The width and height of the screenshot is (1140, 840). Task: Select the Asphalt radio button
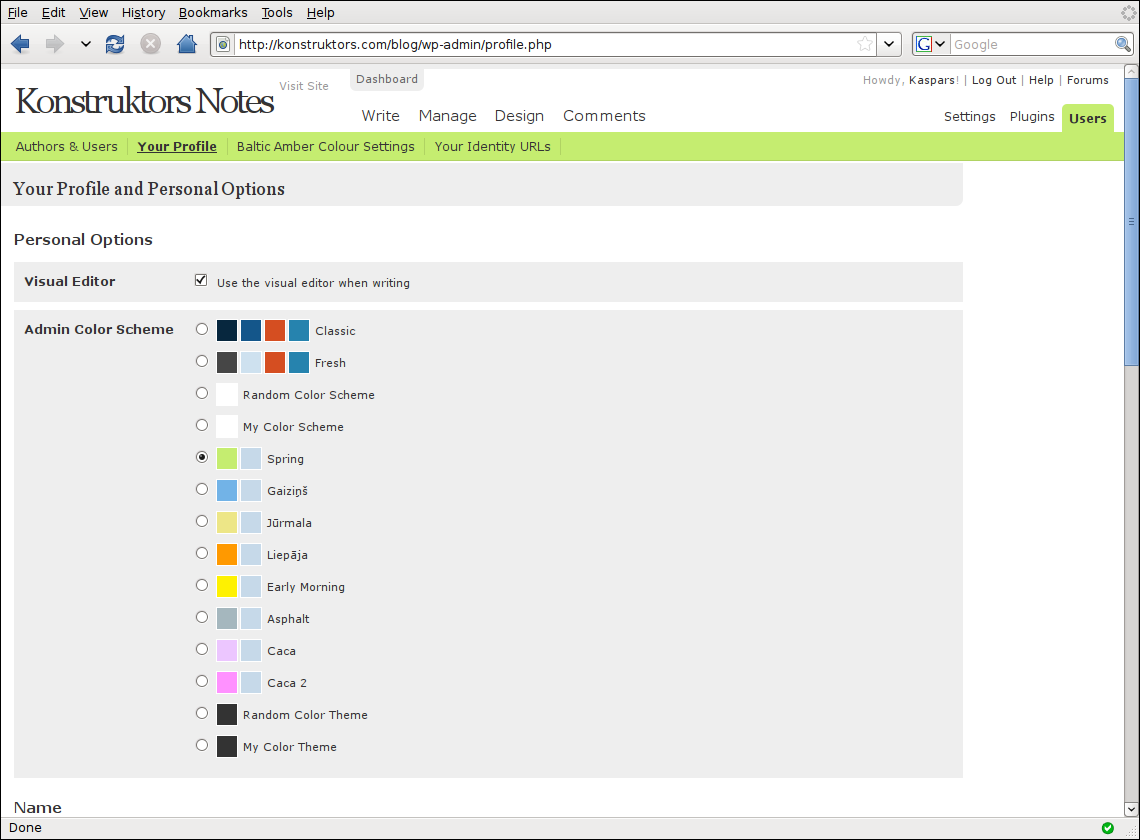(202, 617)
